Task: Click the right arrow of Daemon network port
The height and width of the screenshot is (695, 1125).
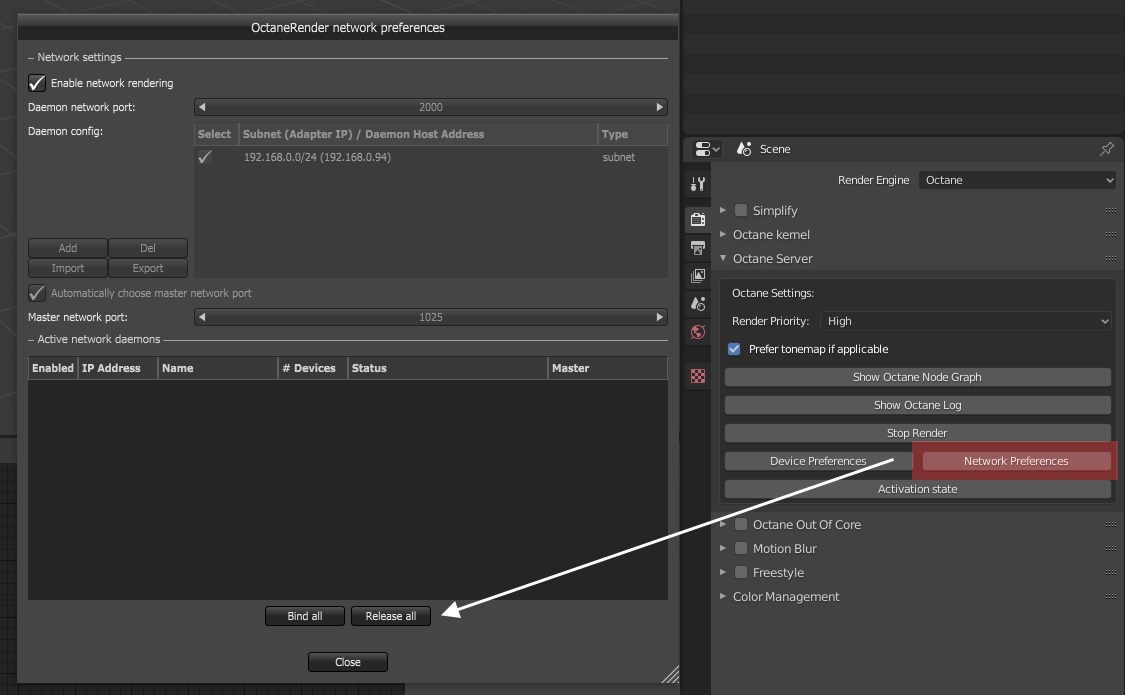Action: point(659,107)
